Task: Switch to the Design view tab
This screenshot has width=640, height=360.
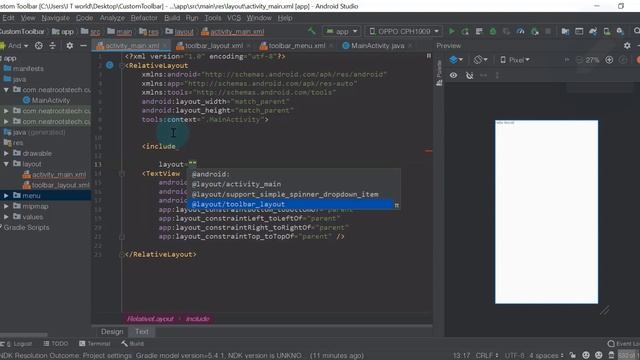Action: 112,331
